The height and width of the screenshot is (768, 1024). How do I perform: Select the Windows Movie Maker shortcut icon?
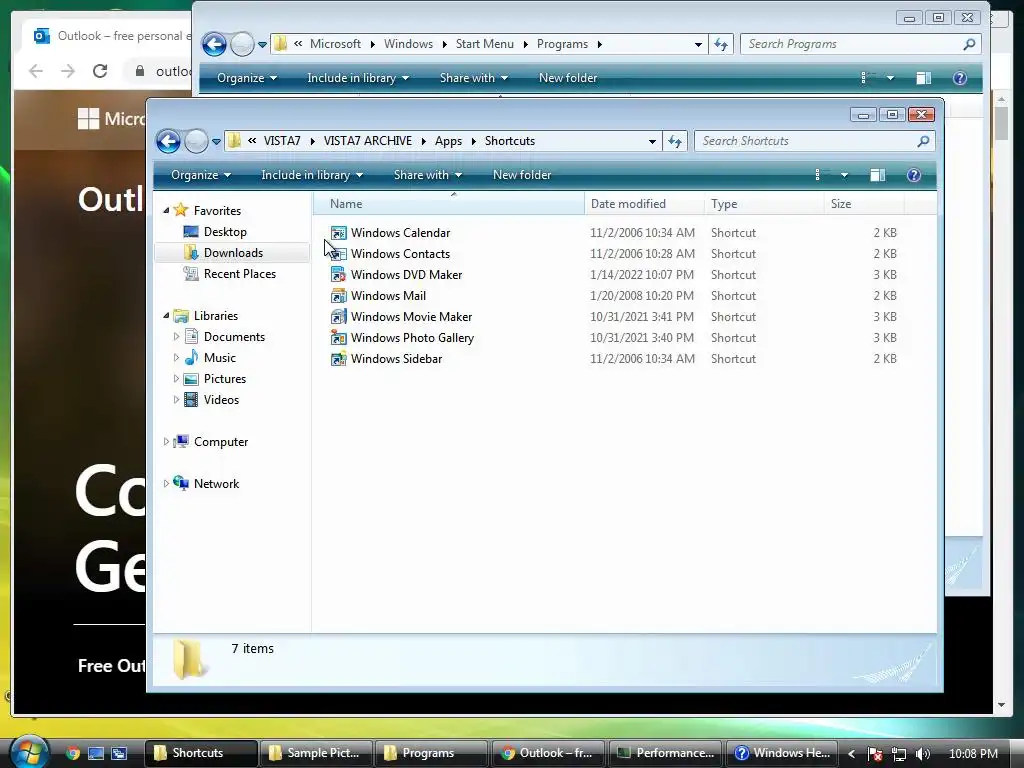click(x=338, y=317)
